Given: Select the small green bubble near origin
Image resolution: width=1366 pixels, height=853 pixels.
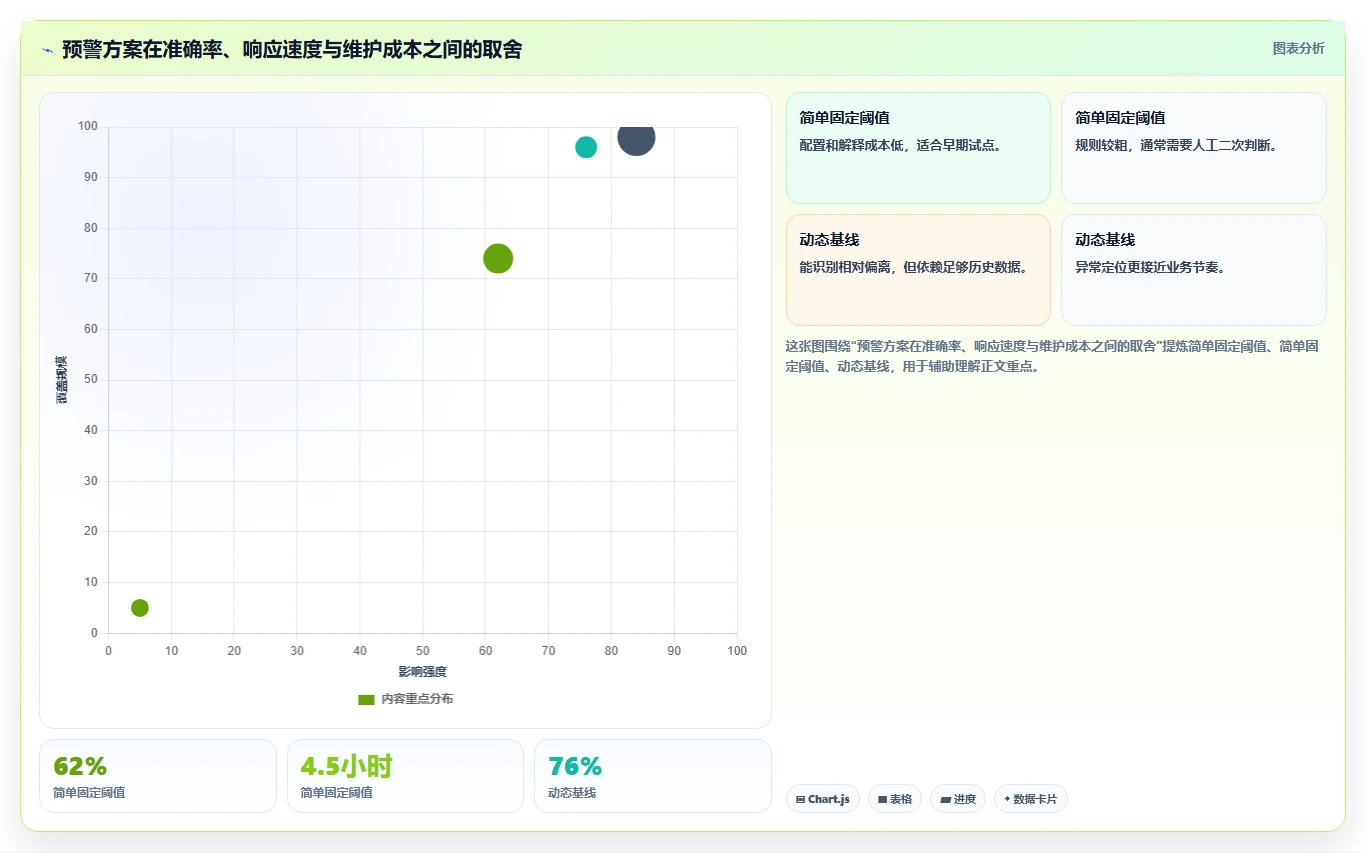Looking at the screenshot, I should click(x=140, y=608).
